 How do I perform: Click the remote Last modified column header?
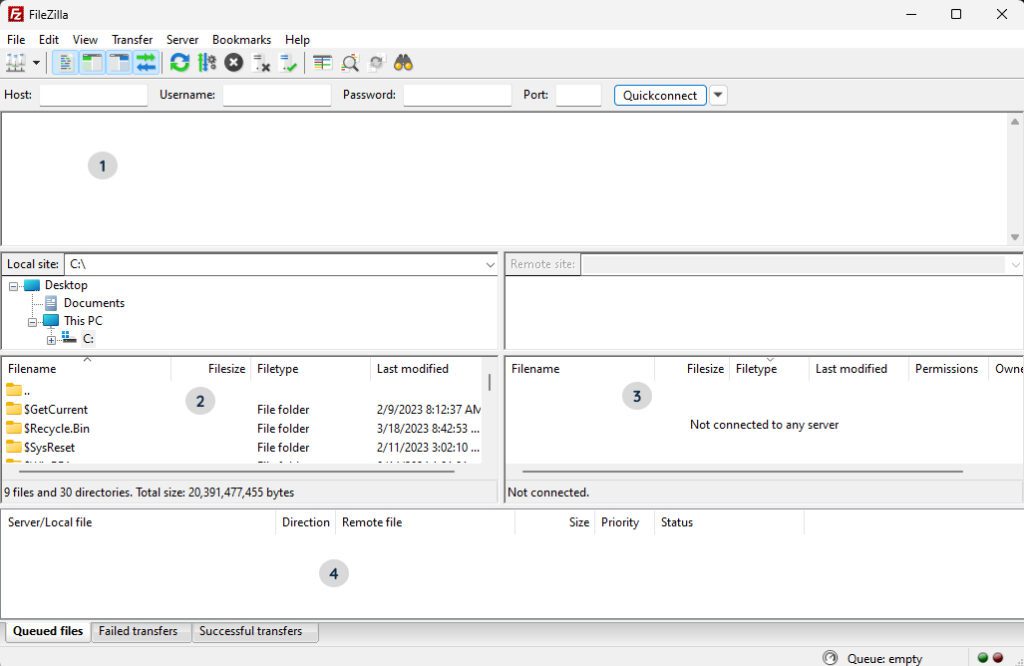(x=858, y=369)
